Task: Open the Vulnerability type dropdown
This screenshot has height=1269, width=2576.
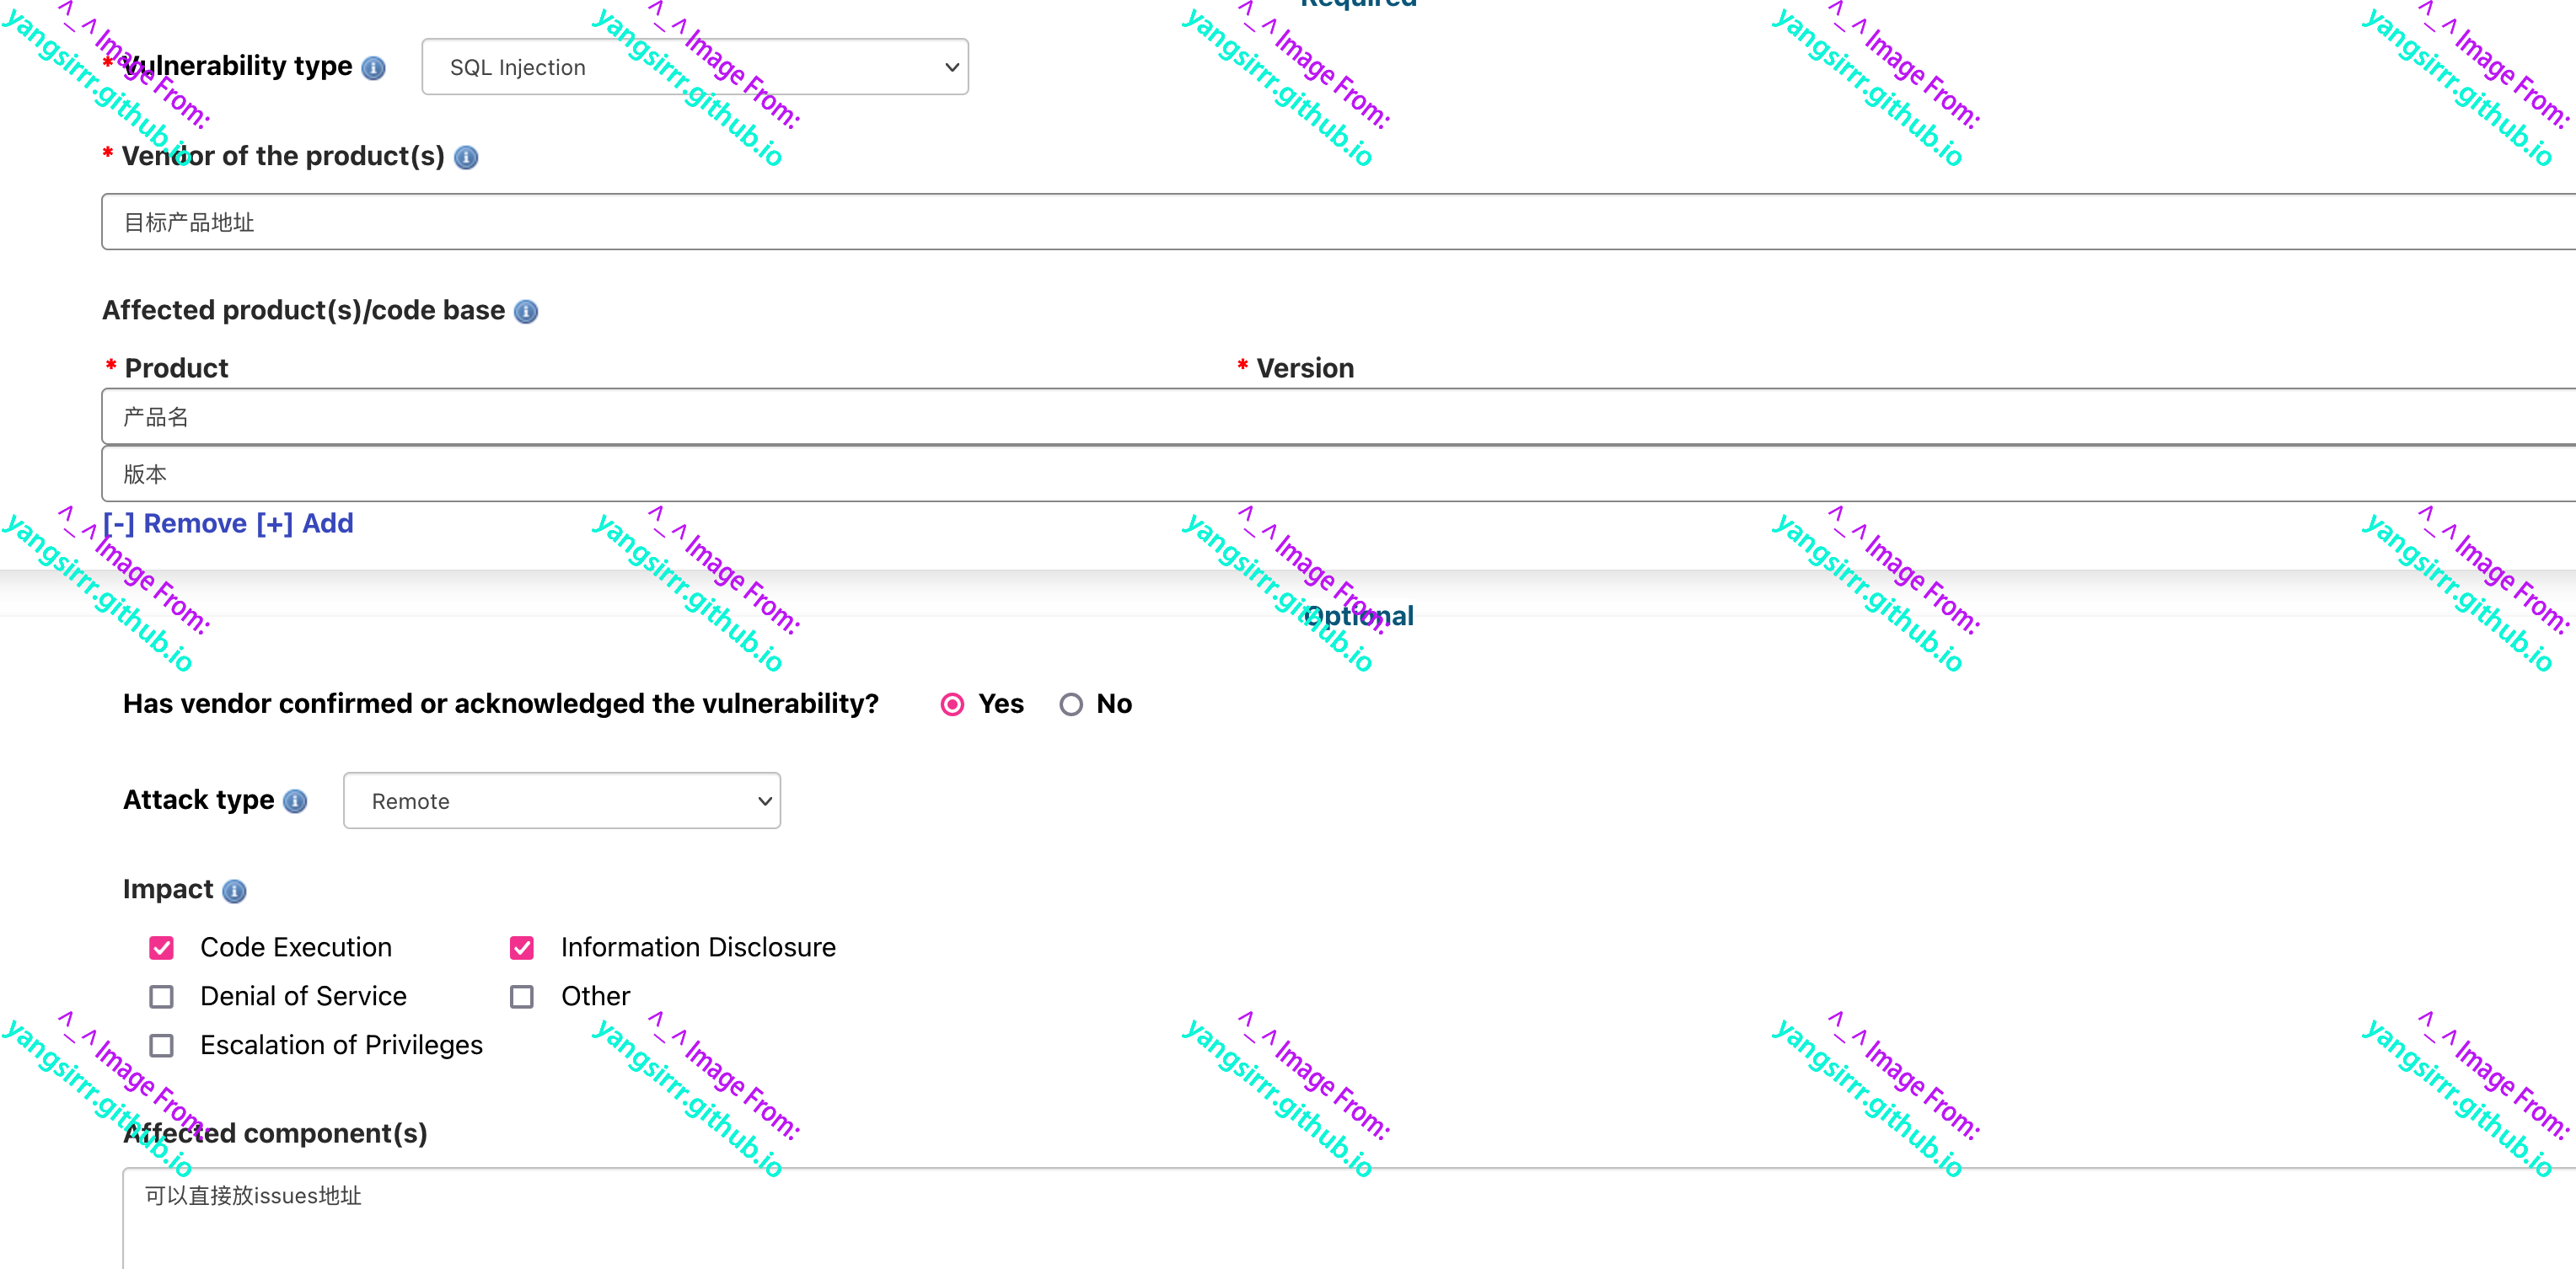Action: coord(695,67)
